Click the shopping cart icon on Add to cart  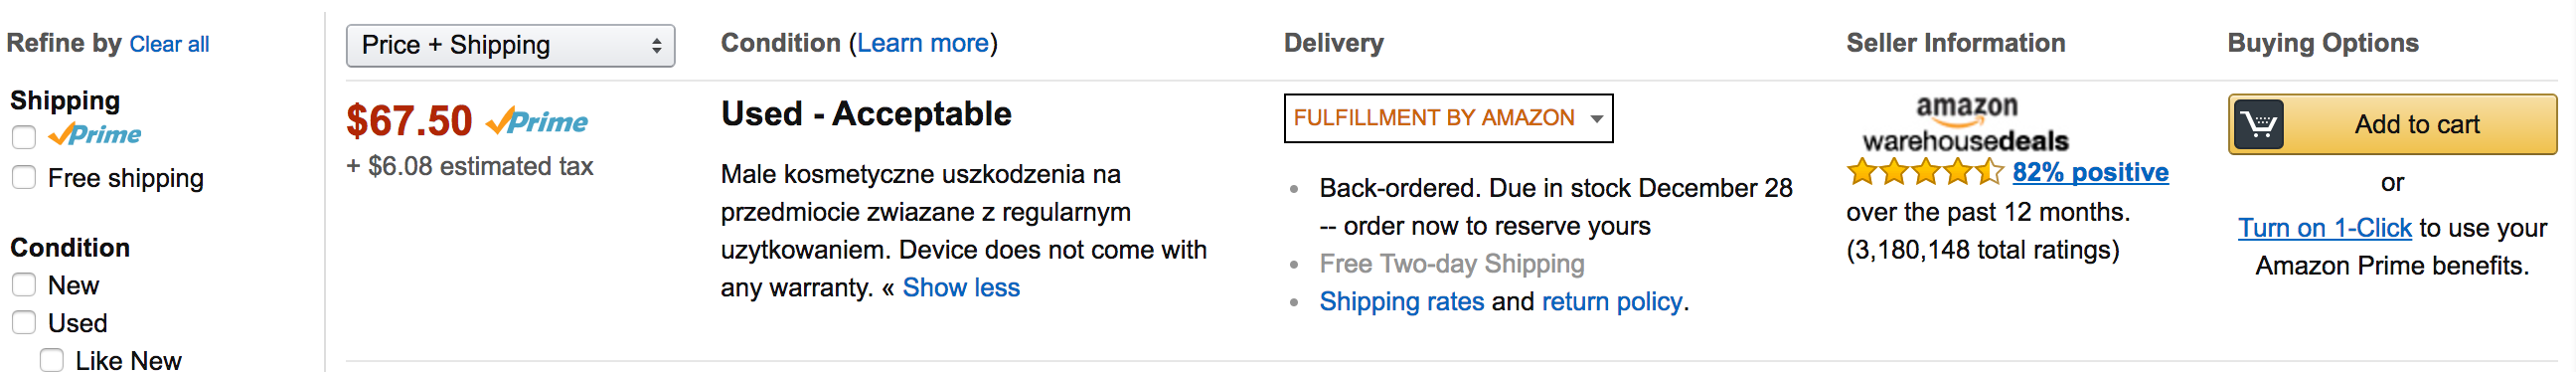click(x=2259, y=125)
